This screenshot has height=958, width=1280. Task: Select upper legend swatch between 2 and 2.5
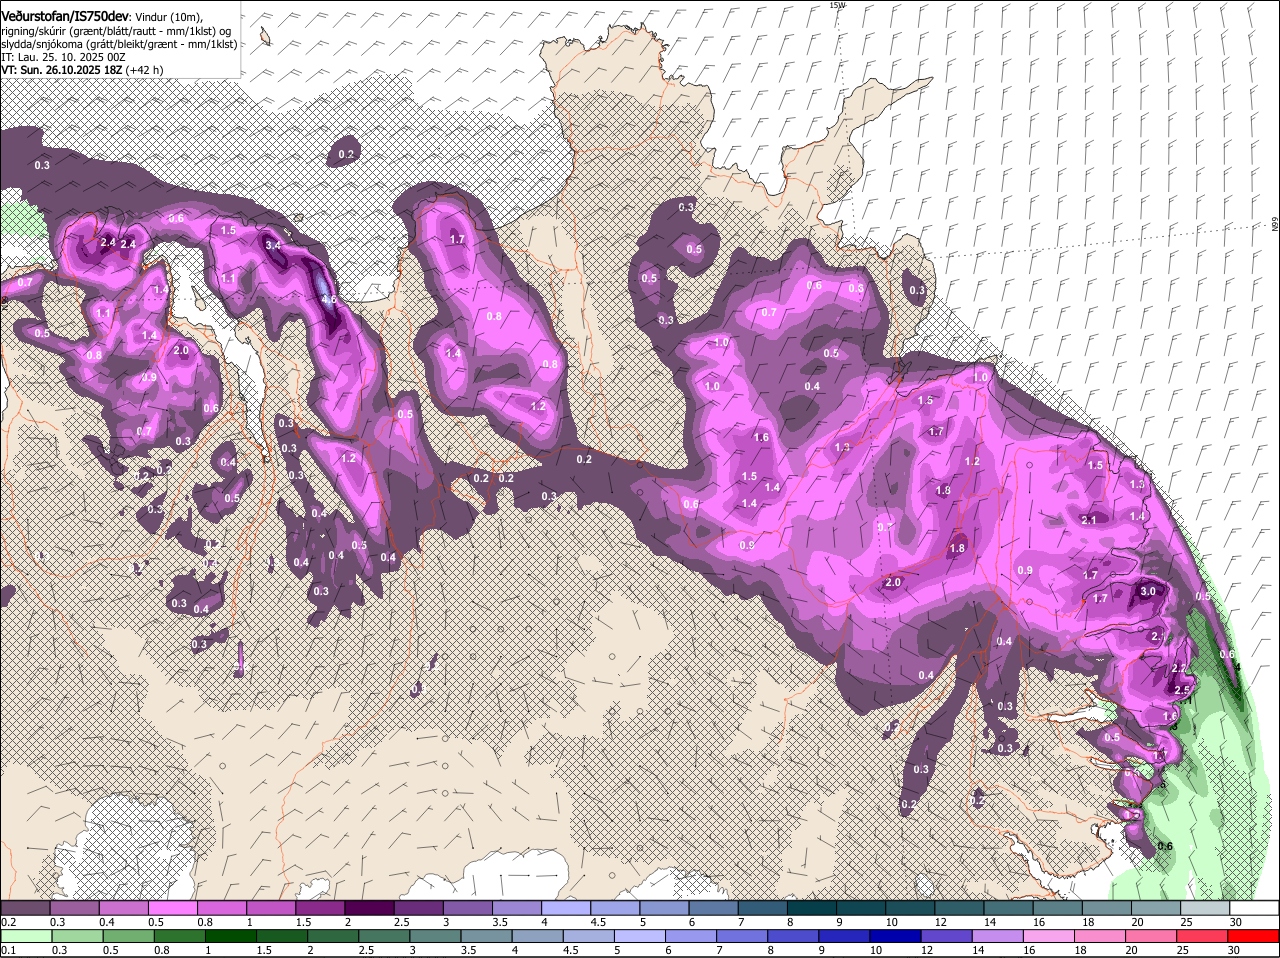pyautogui.click(x=370, y=908)
